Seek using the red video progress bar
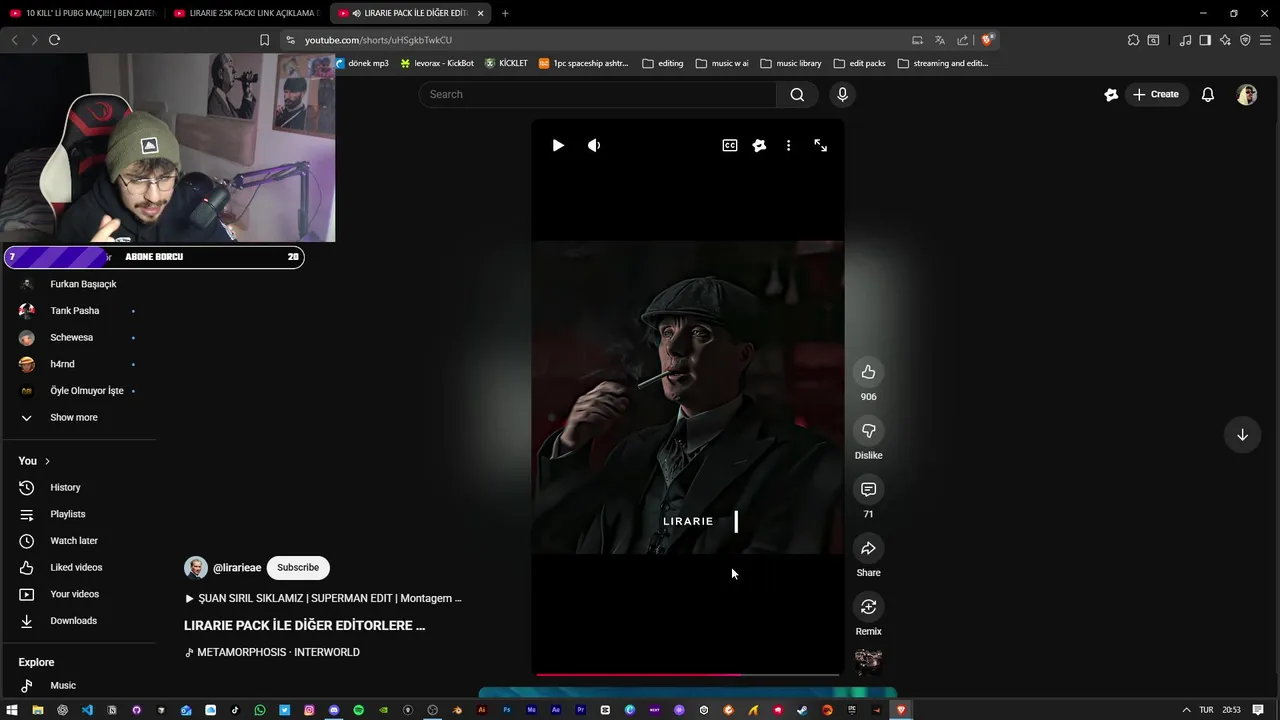 pyautogui.click(x=688, y=674)
